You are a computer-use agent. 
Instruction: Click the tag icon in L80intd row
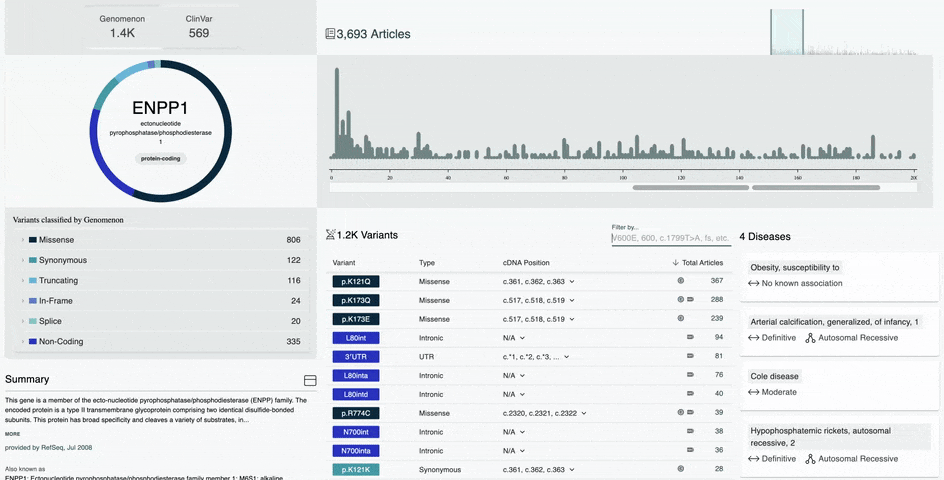click(690, 394)
